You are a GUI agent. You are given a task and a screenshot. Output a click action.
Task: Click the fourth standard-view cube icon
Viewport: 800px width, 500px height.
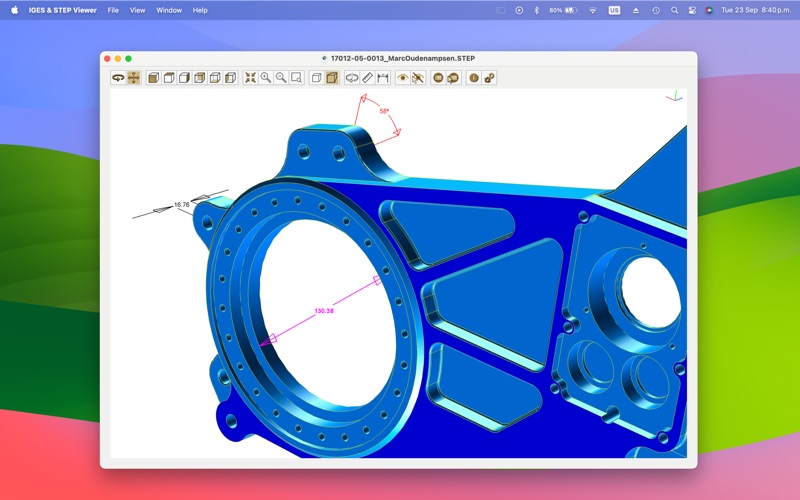pyautogui.click(x=199, y=78)
